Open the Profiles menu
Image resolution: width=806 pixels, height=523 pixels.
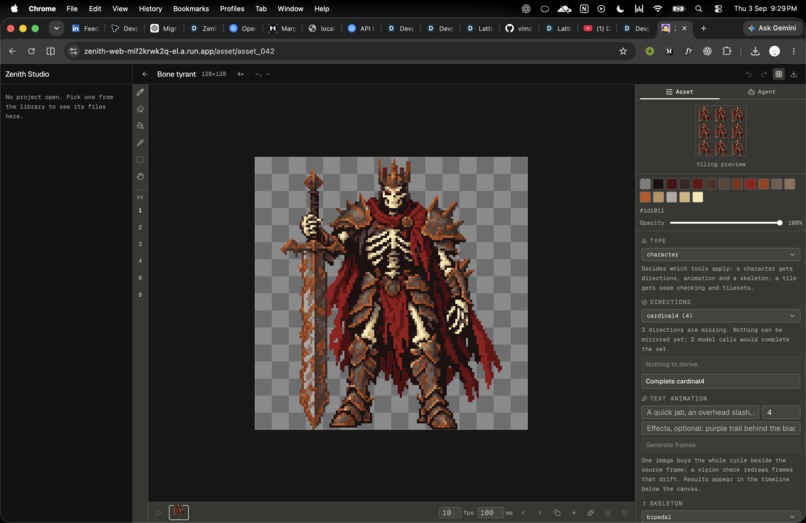[232, 9]
